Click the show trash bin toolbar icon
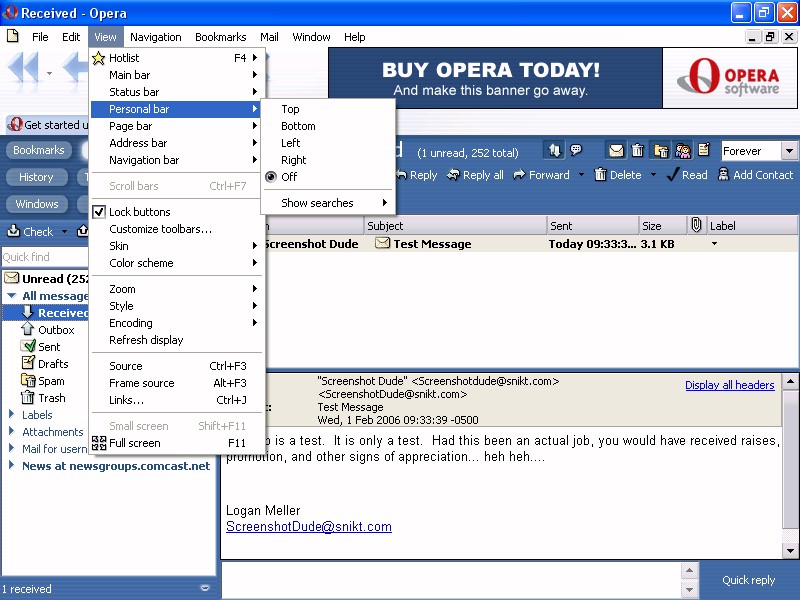Viewport: 800px width, 600px height. pyautogui.click(x=638, y=151)
